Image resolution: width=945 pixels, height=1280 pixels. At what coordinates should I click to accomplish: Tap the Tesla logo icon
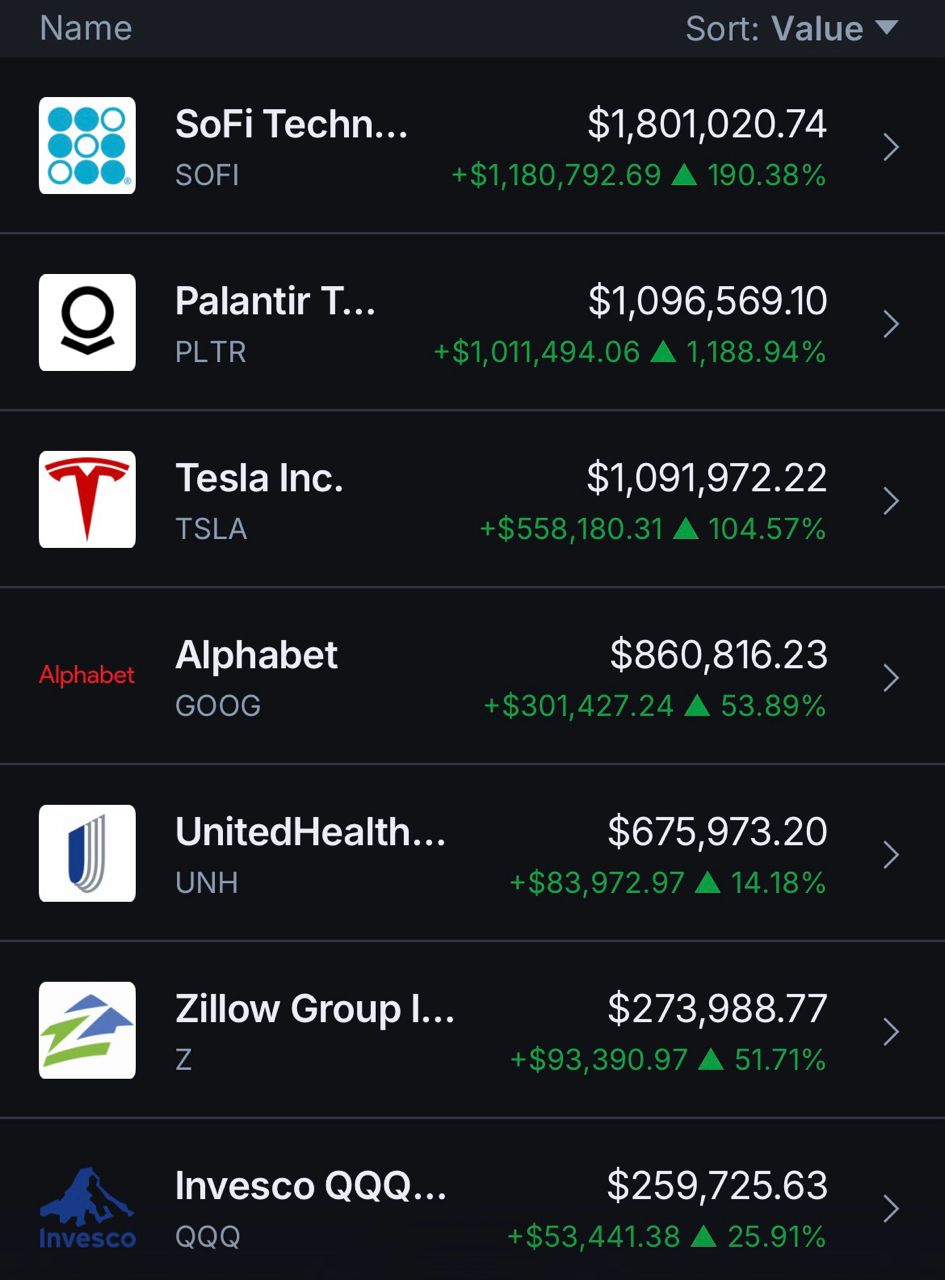[87, 500]
